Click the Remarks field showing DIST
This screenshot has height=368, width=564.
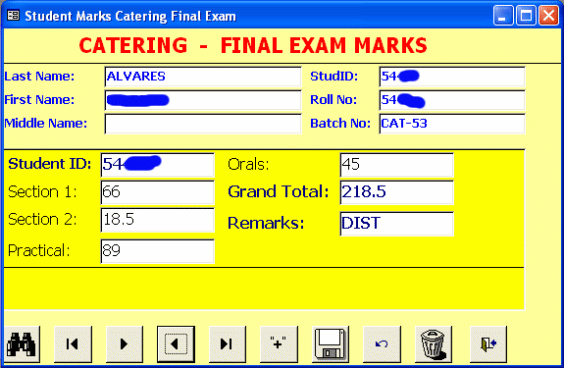coord(397,224)
